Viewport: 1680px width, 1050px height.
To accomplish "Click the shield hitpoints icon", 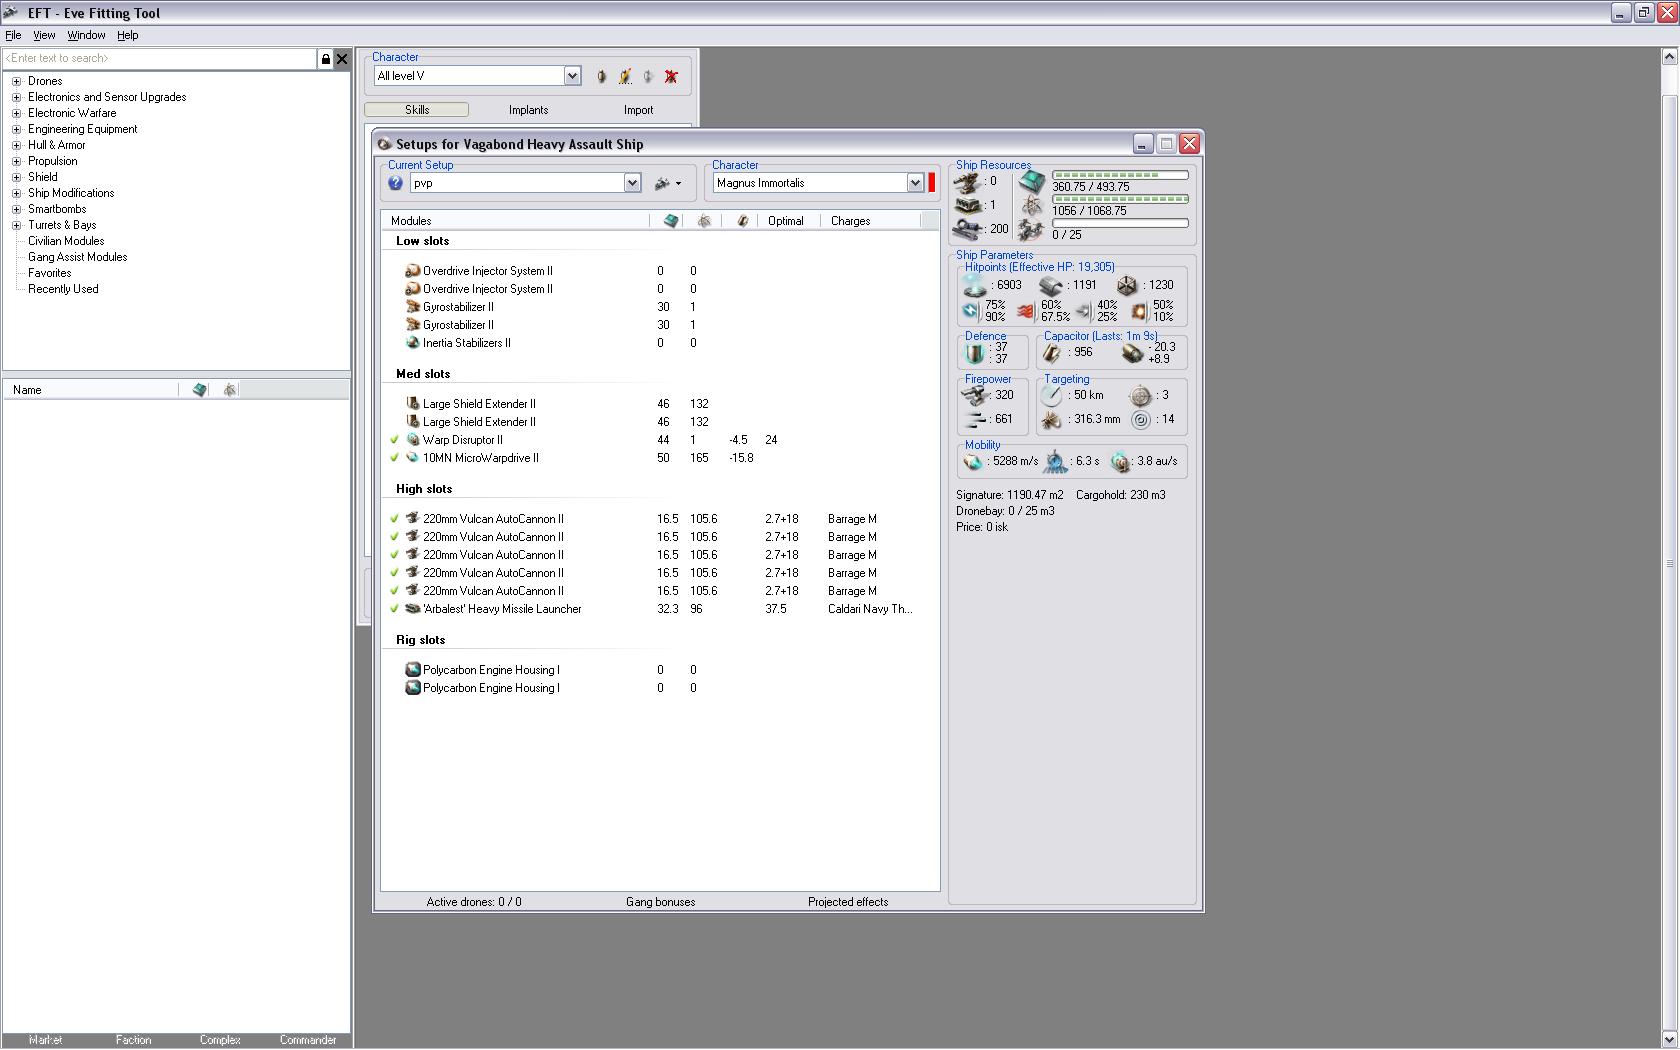I will point(975,285).
